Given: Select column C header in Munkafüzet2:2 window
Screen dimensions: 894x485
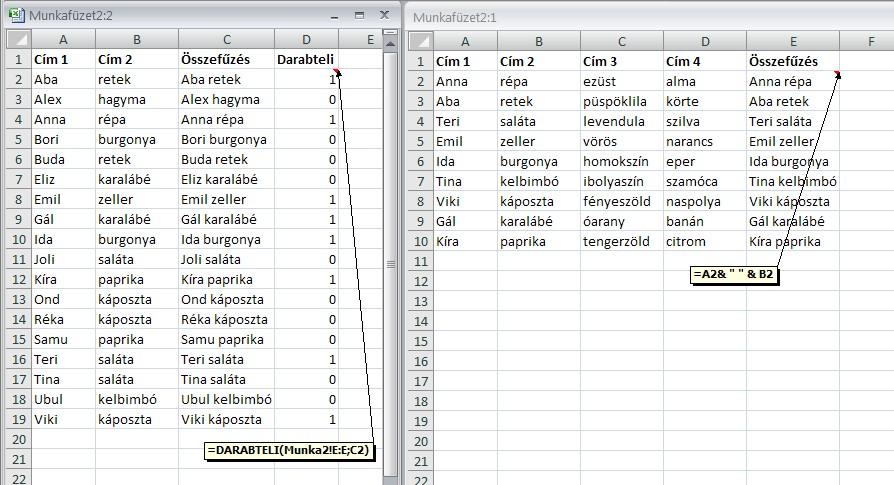Looking at the screenshot, I should (x=226, y=39).
